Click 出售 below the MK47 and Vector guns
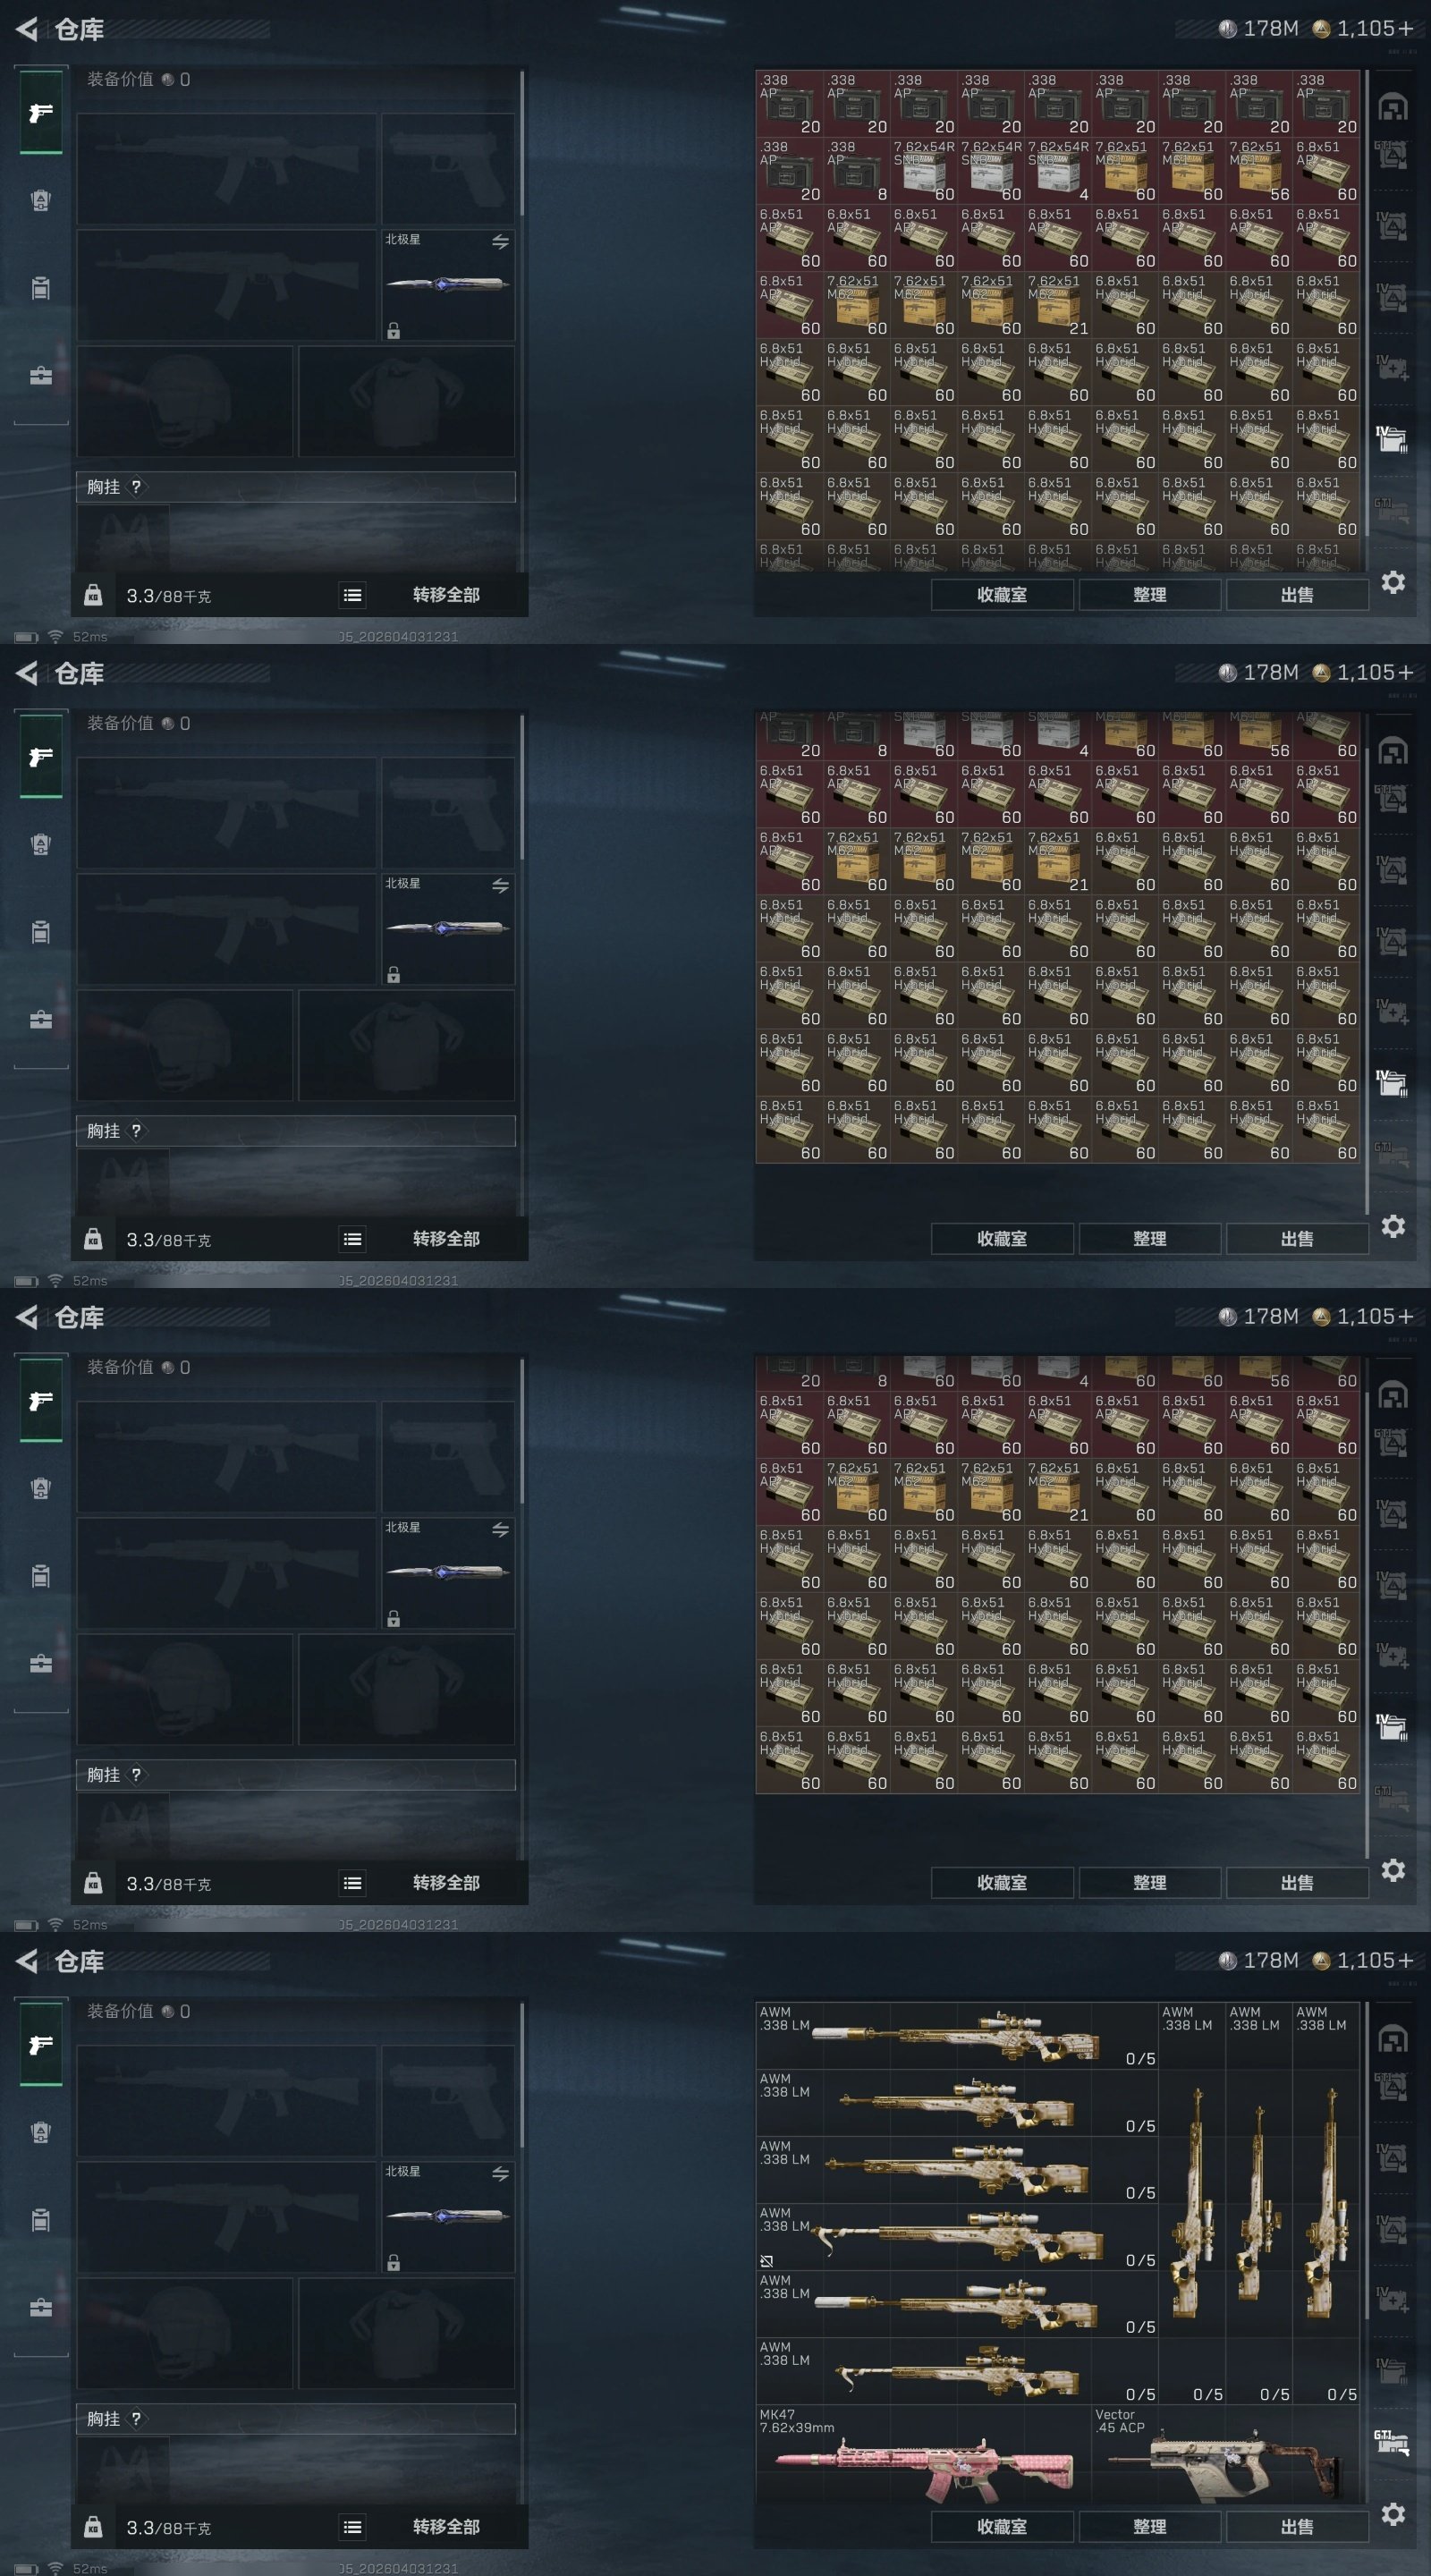The width and height of the screenshot is (1431, 2576). (x=1297, y=2526)
